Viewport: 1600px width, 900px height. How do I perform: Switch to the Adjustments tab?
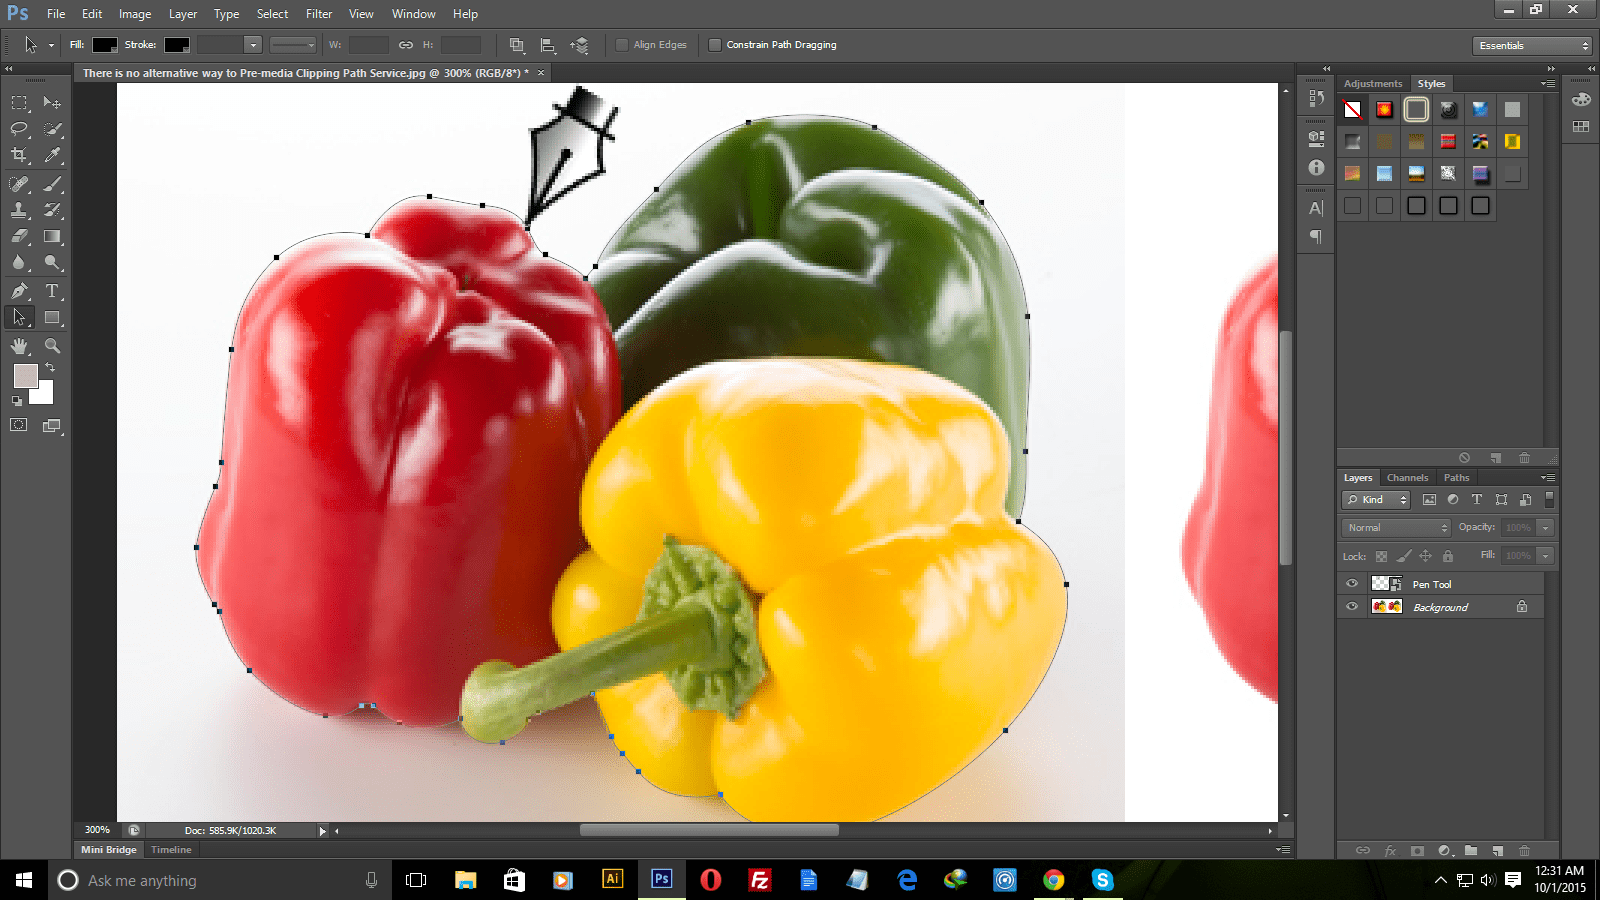[x=1373, y=84]
